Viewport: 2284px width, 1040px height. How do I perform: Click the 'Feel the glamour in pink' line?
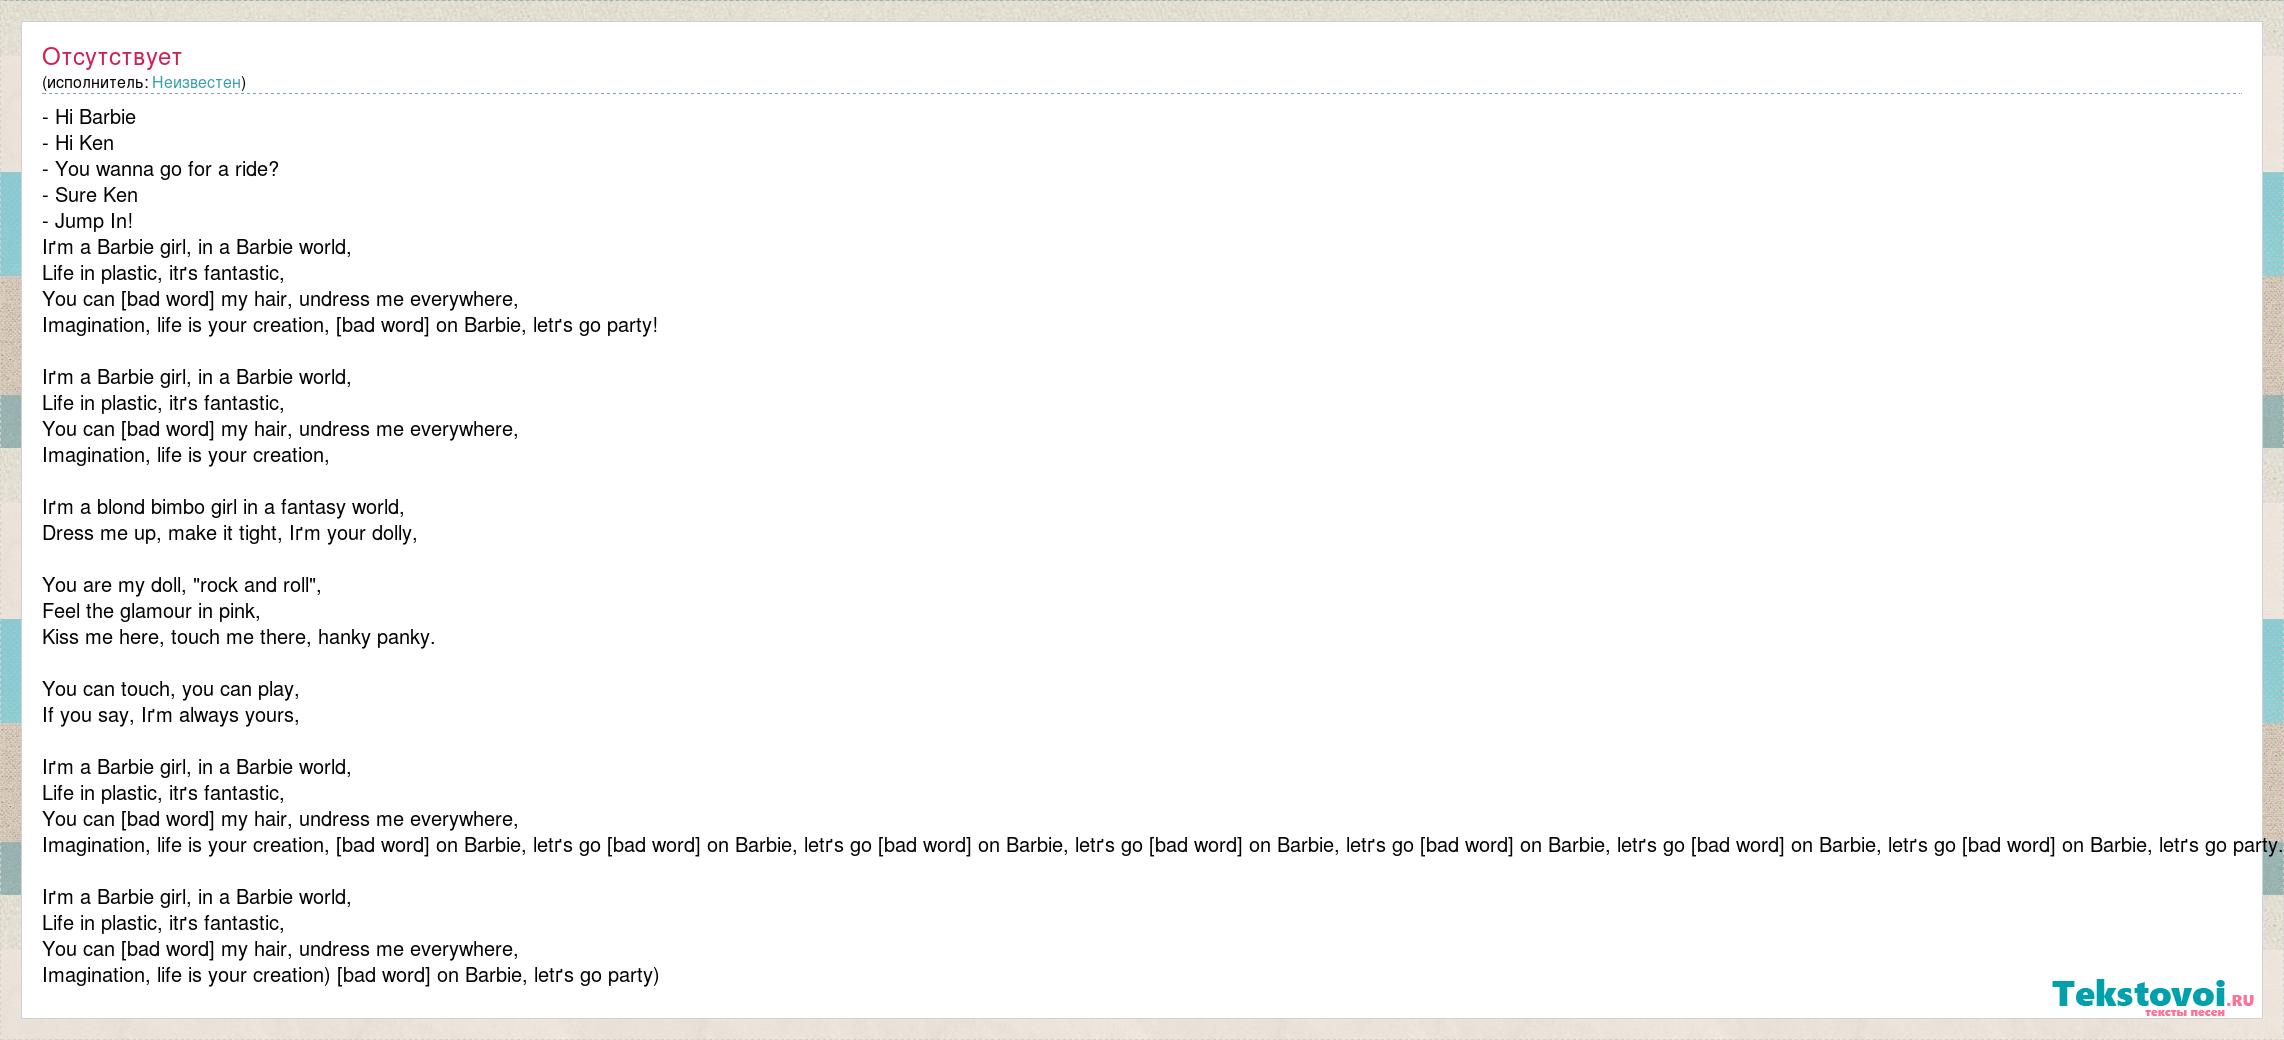151,611
